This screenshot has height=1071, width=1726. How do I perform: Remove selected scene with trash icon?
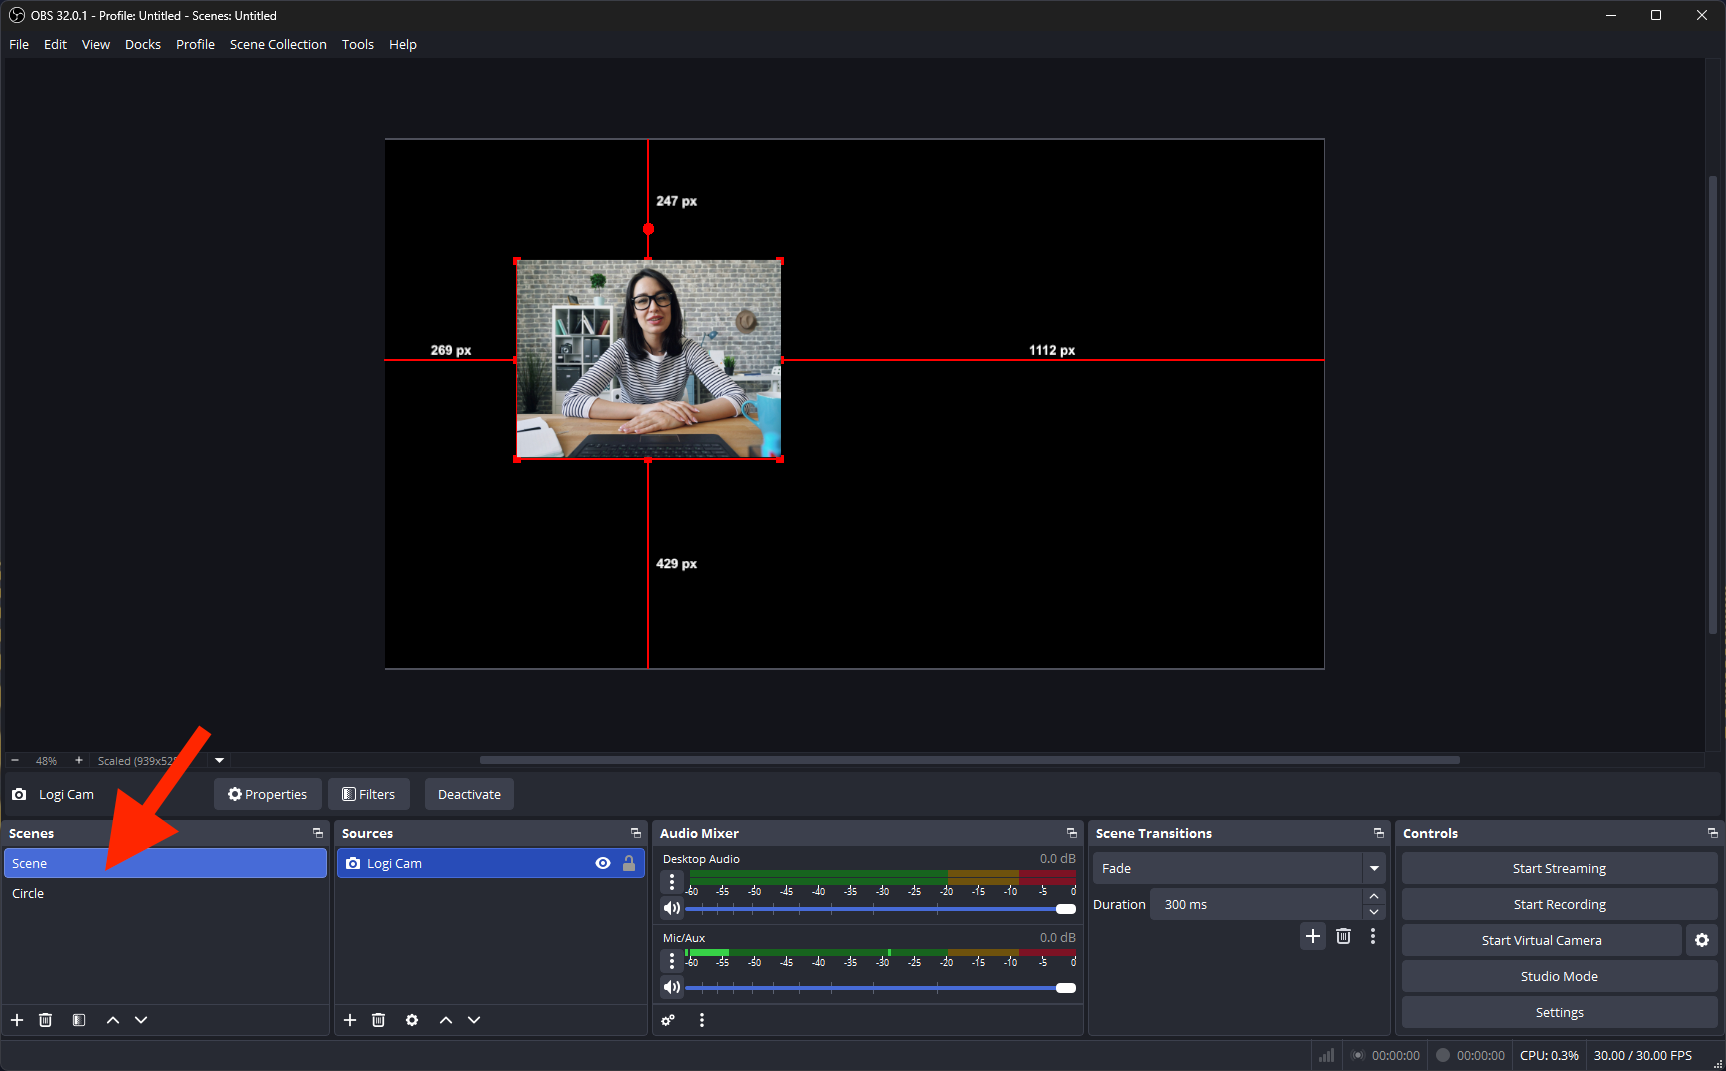point(45,1020)
